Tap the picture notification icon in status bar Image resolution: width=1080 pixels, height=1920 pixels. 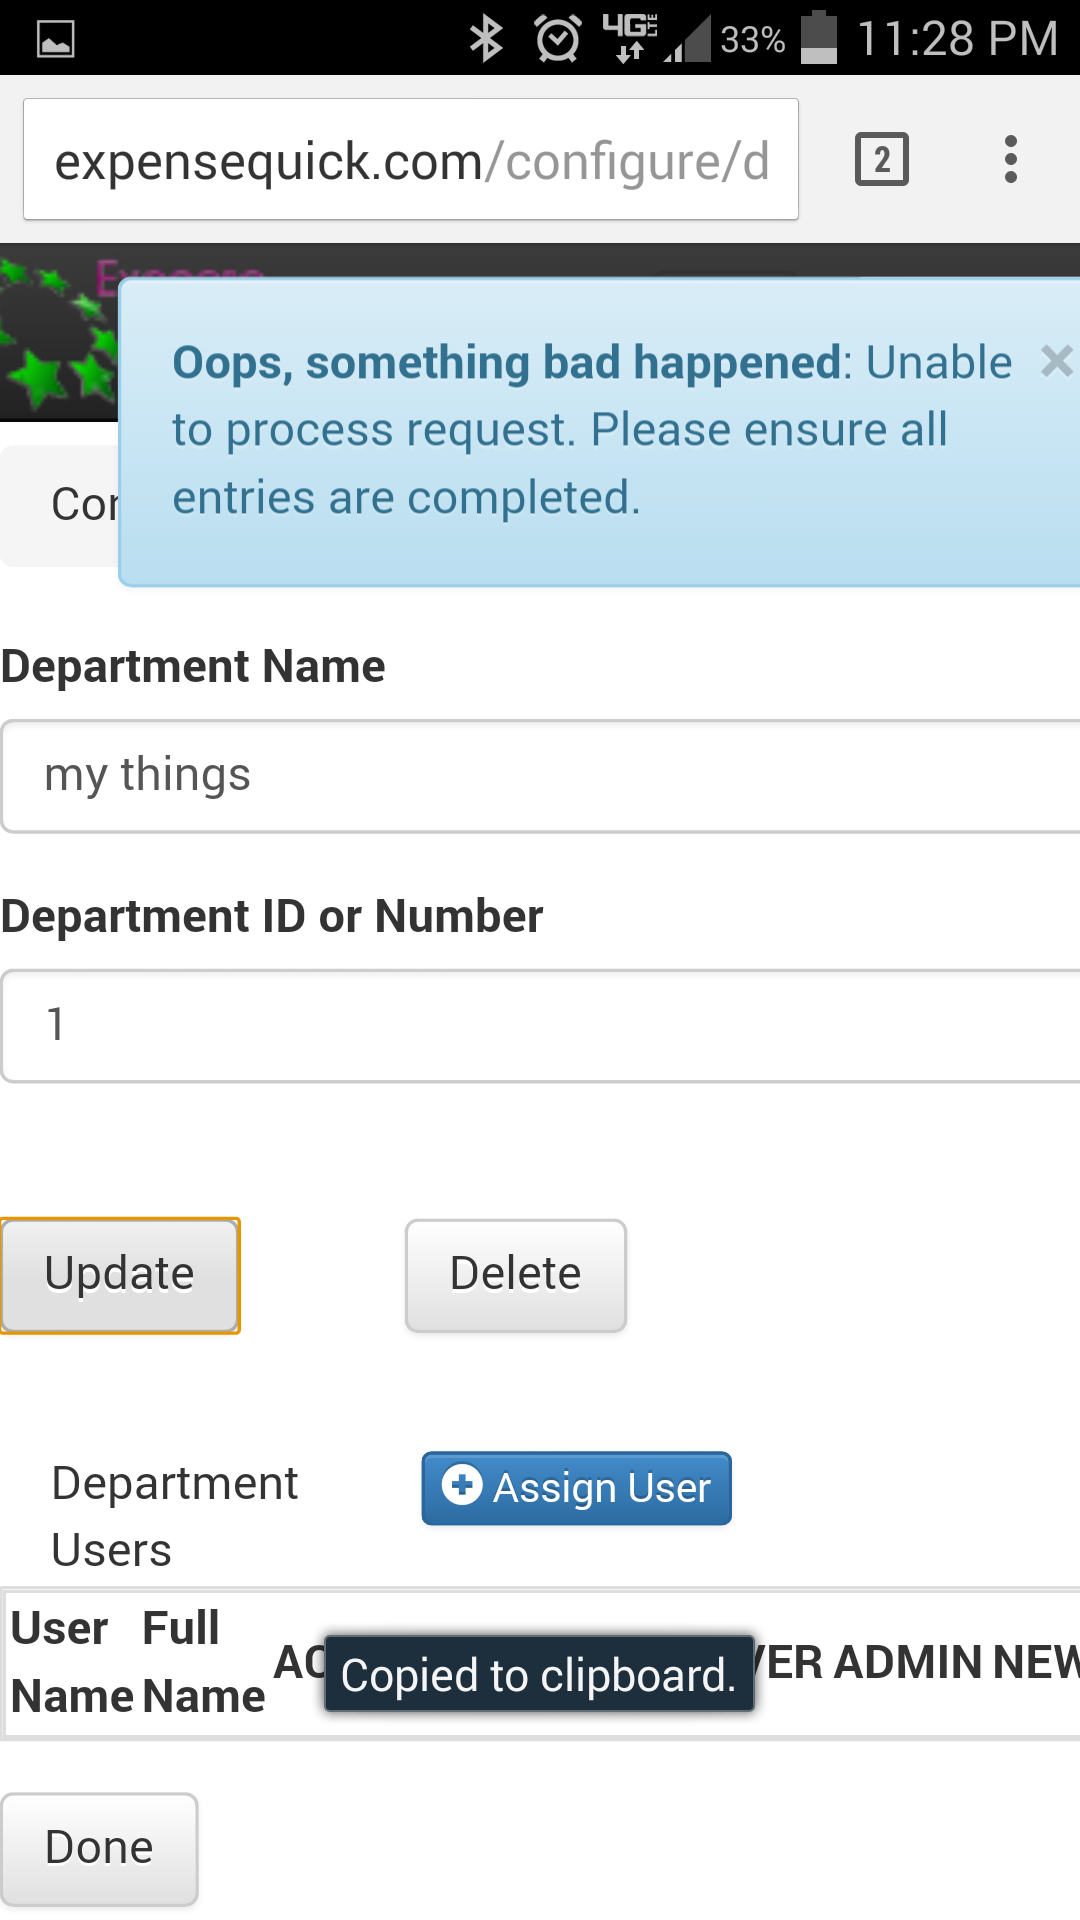click(x=55, y=40)
